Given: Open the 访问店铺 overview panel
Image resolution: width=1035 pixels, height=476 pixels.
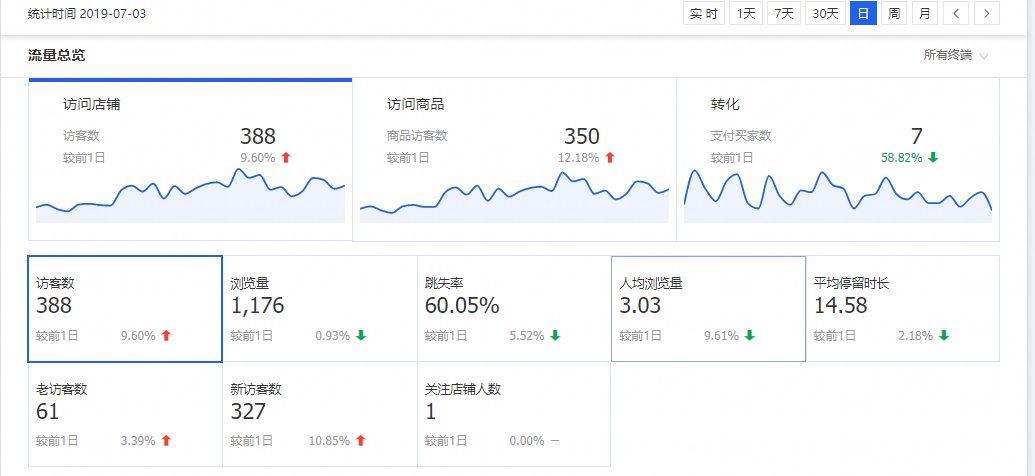Looking at the screenshot, I should pyautogui.click(x=190, y=159).
